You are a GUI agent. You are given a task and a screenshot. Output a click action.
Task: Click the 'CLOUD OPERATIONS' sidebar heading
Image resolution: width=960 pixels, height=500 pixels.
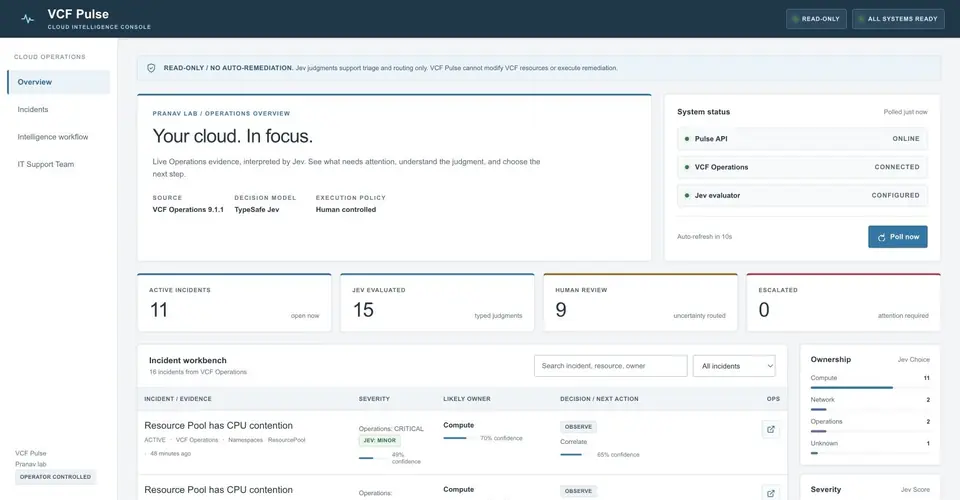pyautogui.click(x=50, y=57)
